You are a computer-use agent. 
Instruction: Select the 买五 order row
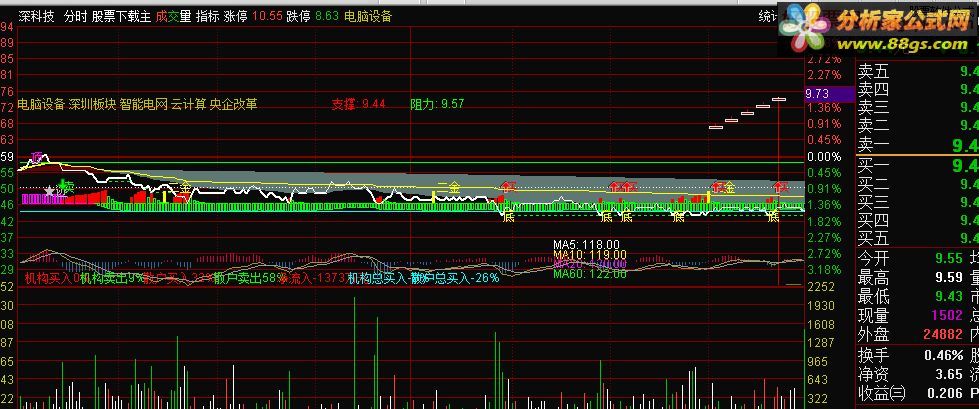[918, 238]
